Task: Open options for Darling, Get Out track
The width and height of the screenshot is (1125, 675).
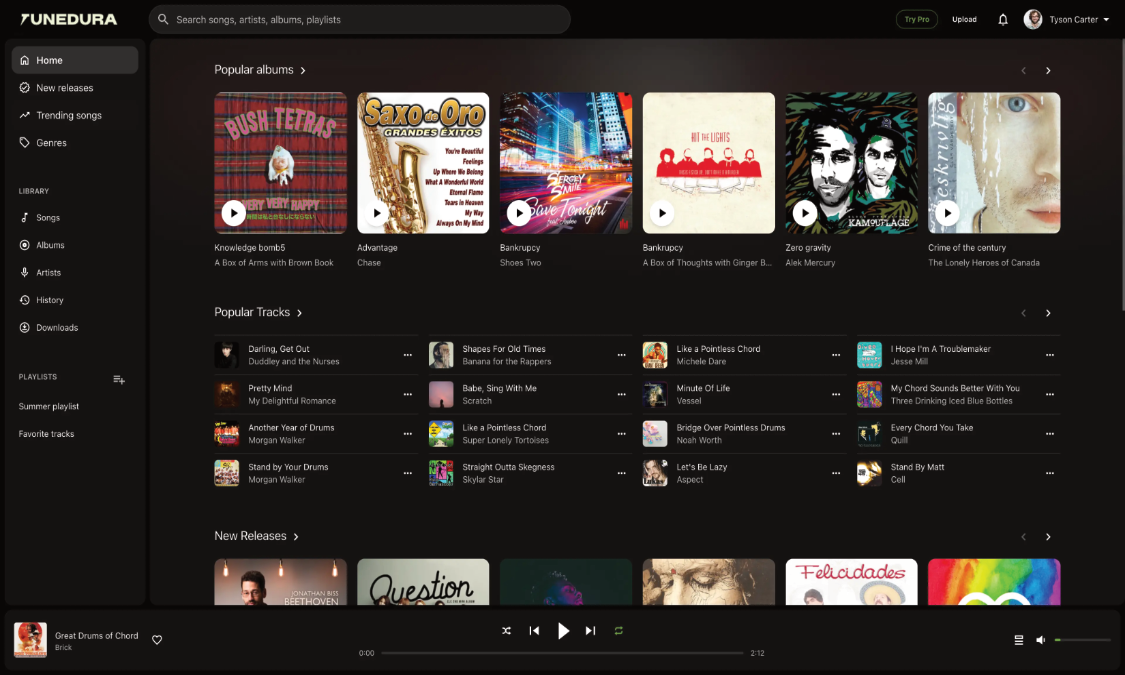Action: coord(407,355)
